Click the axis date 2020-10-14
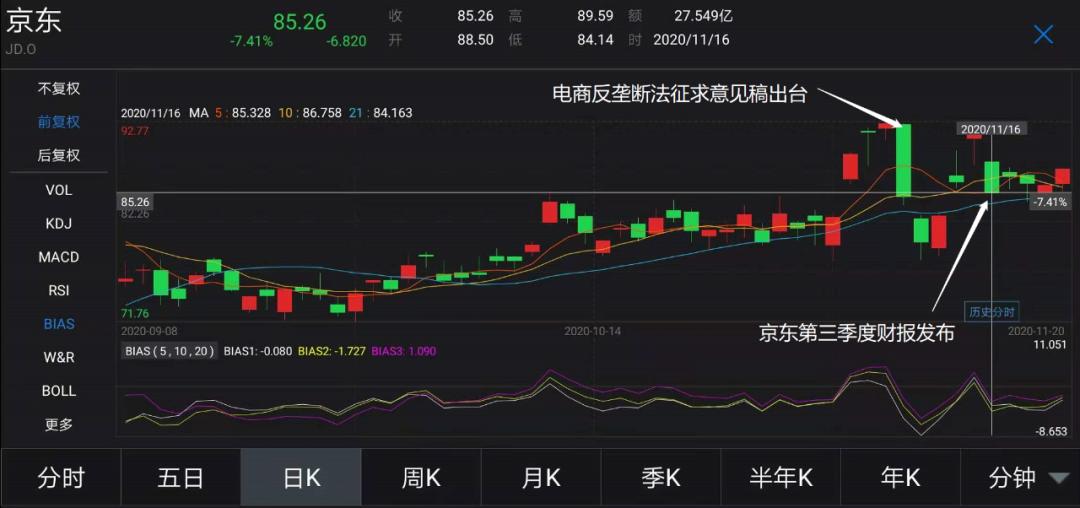Viewport: 1080px width, 508px height. tap(592, 330)
